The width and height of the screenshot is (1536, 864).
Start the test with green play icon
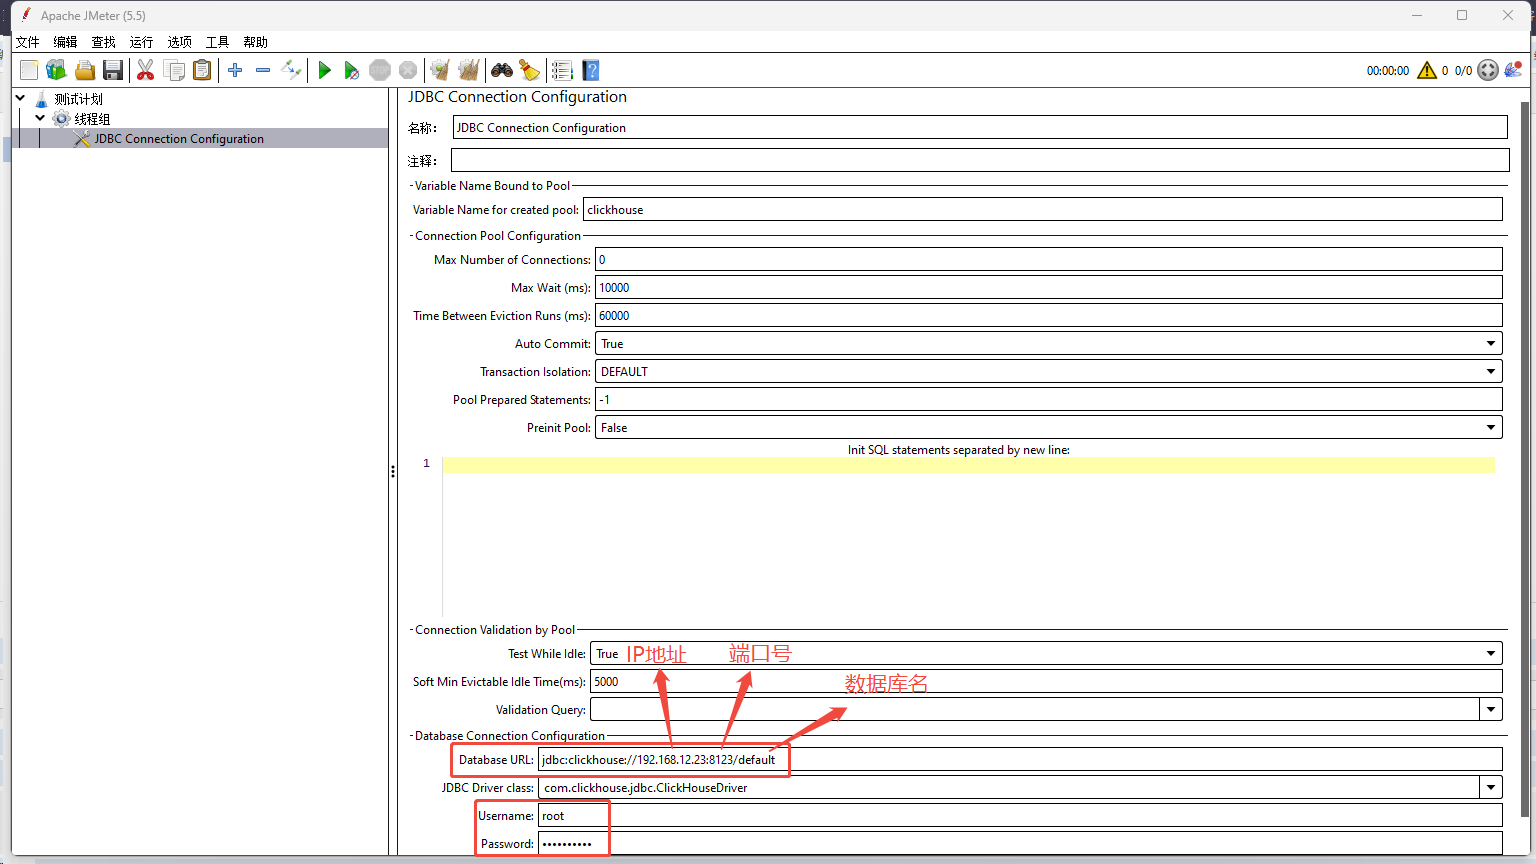click(324, 70)
